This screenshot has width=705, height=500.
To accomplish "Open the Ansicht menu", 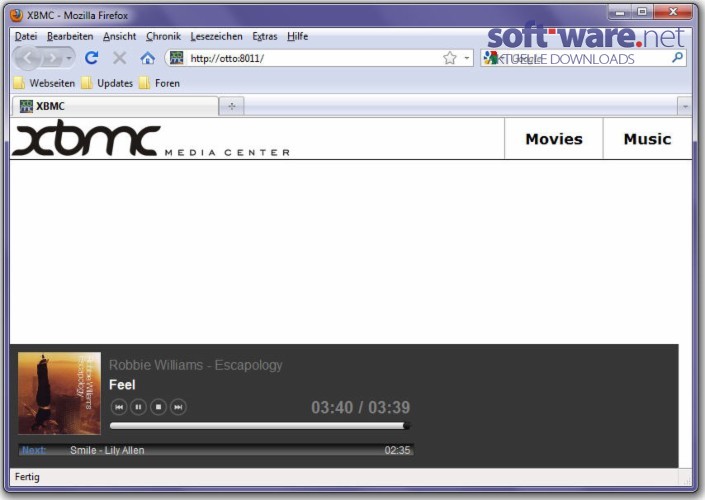I will point(120,36).
